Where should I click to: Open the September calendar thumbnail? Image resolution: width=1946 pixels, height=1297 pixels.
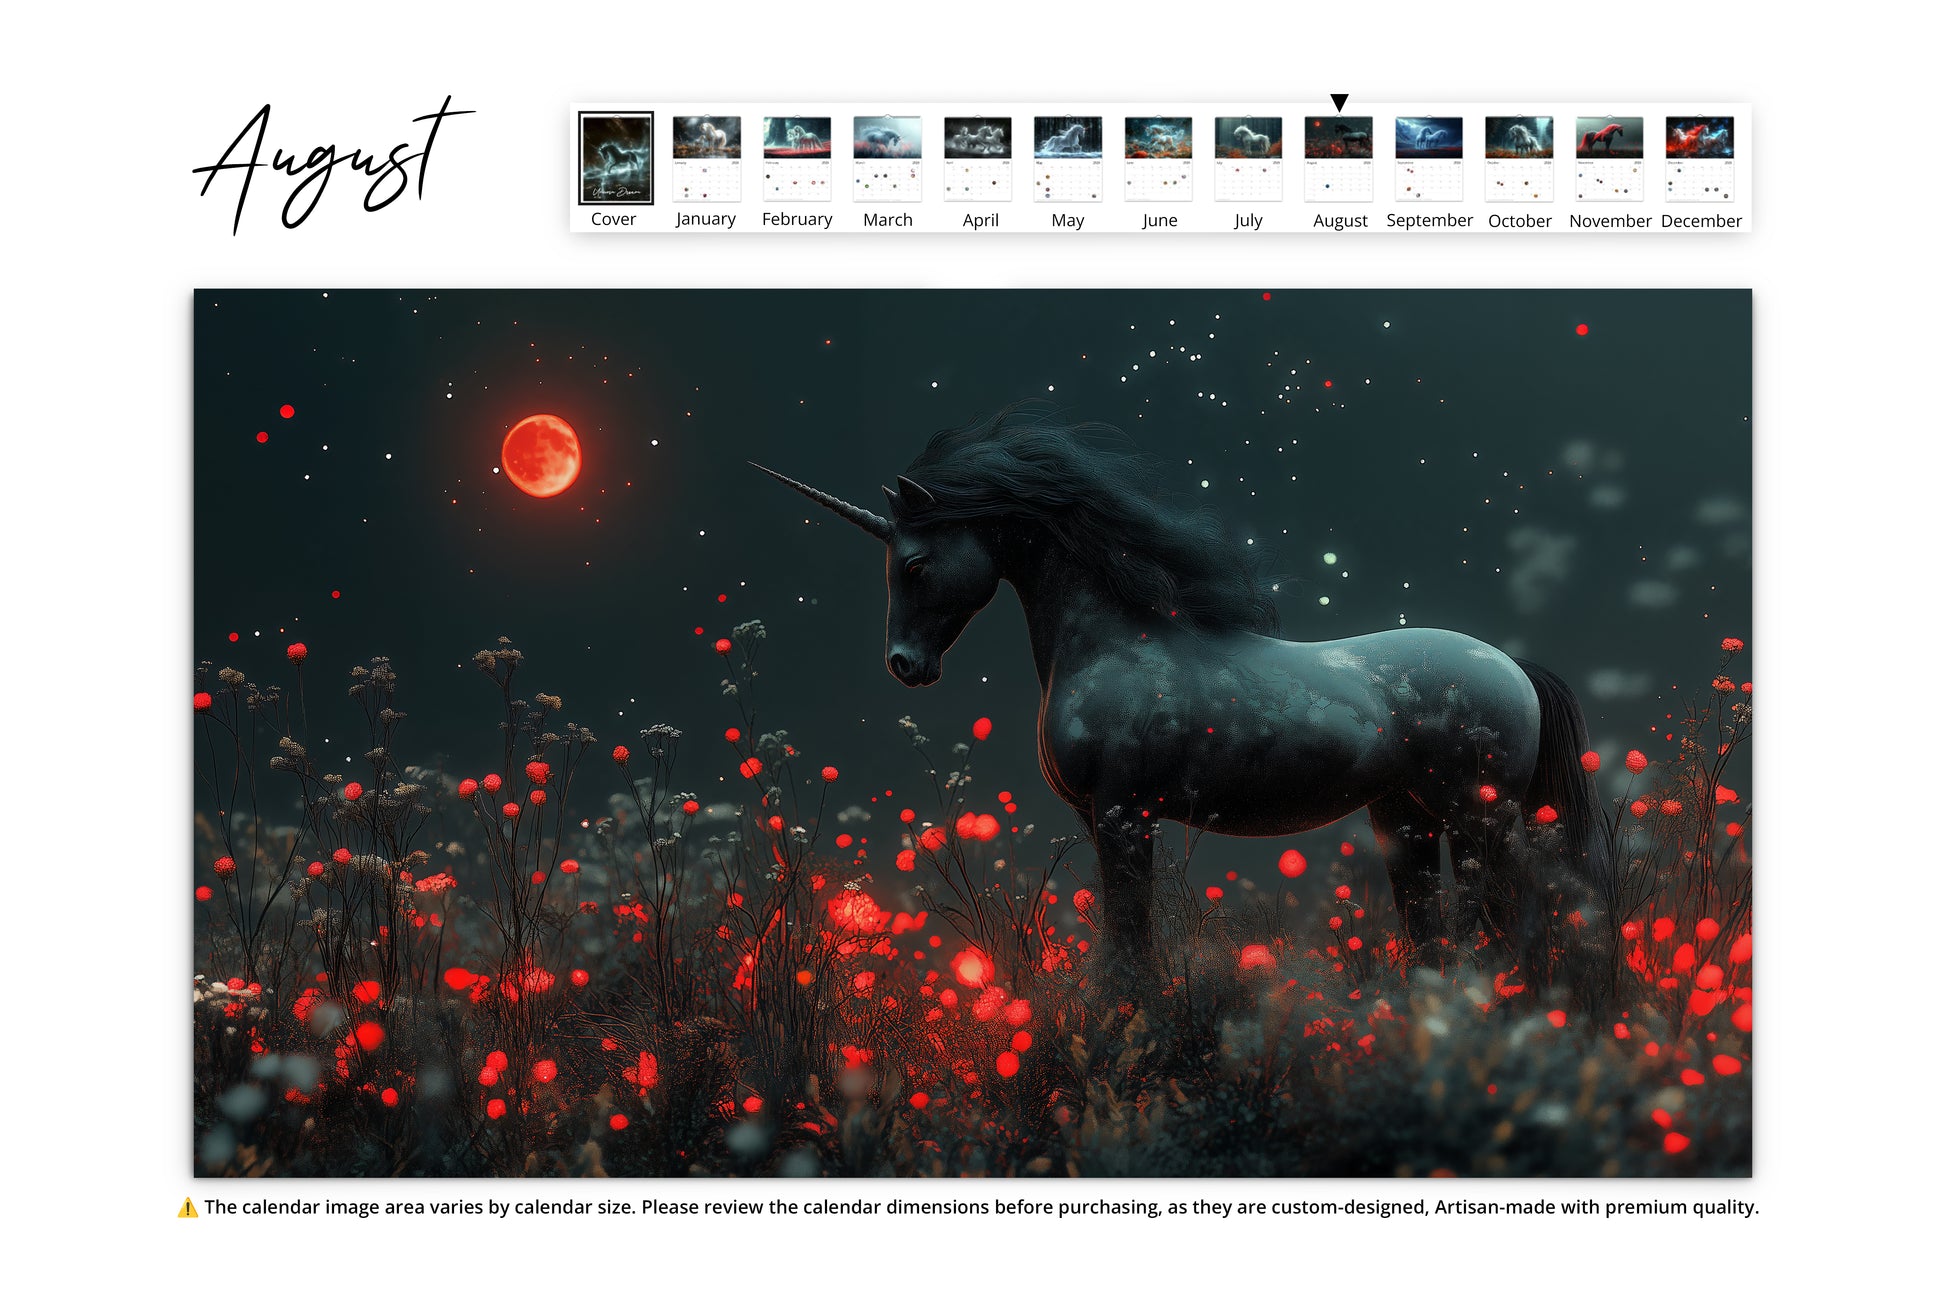pyautogui.click(x=1429, y=158)
